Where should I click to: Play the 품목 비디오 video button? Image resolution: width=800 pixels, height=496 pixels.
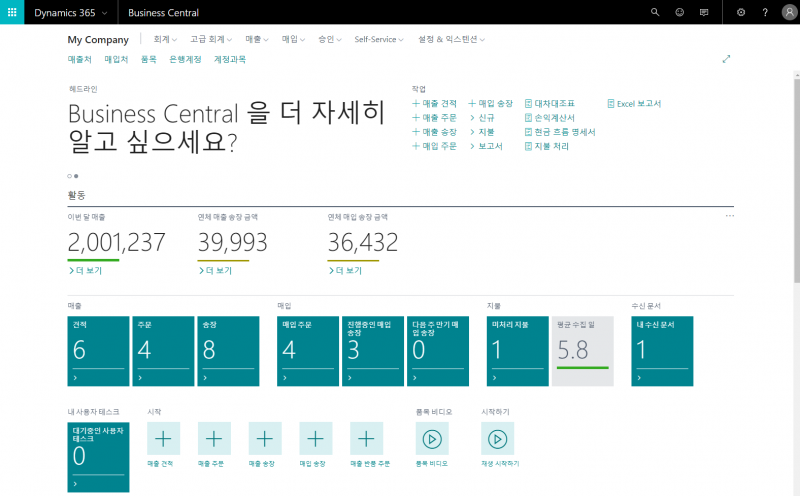[x=432, y=439]
